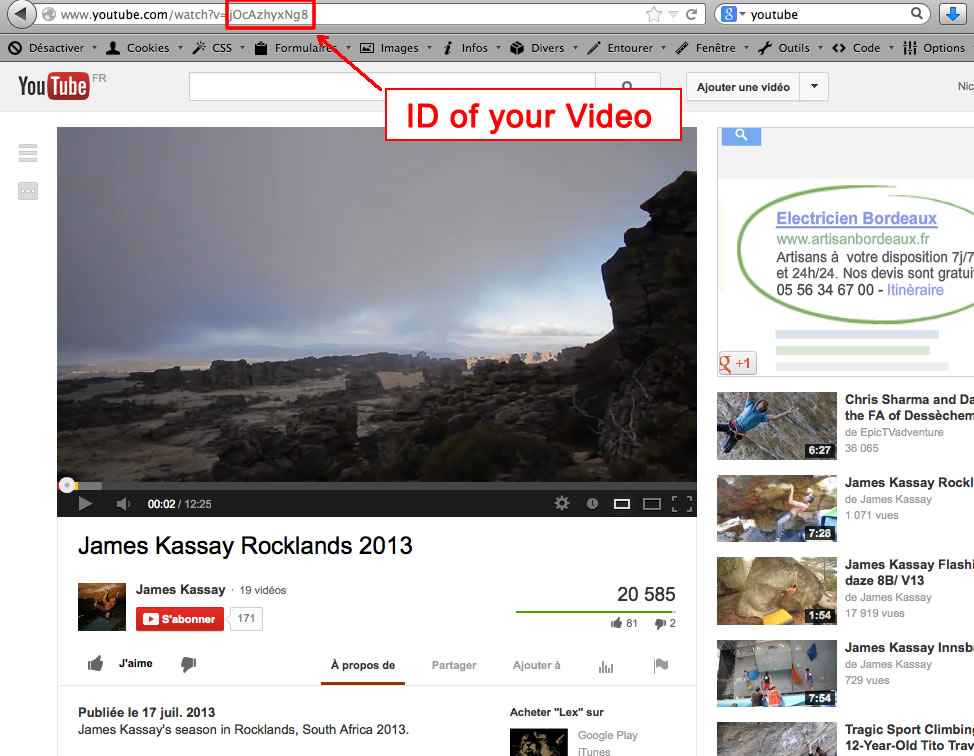Expand the Ajouter une vidéo dropdown arrow

click(x=814, y=87)
